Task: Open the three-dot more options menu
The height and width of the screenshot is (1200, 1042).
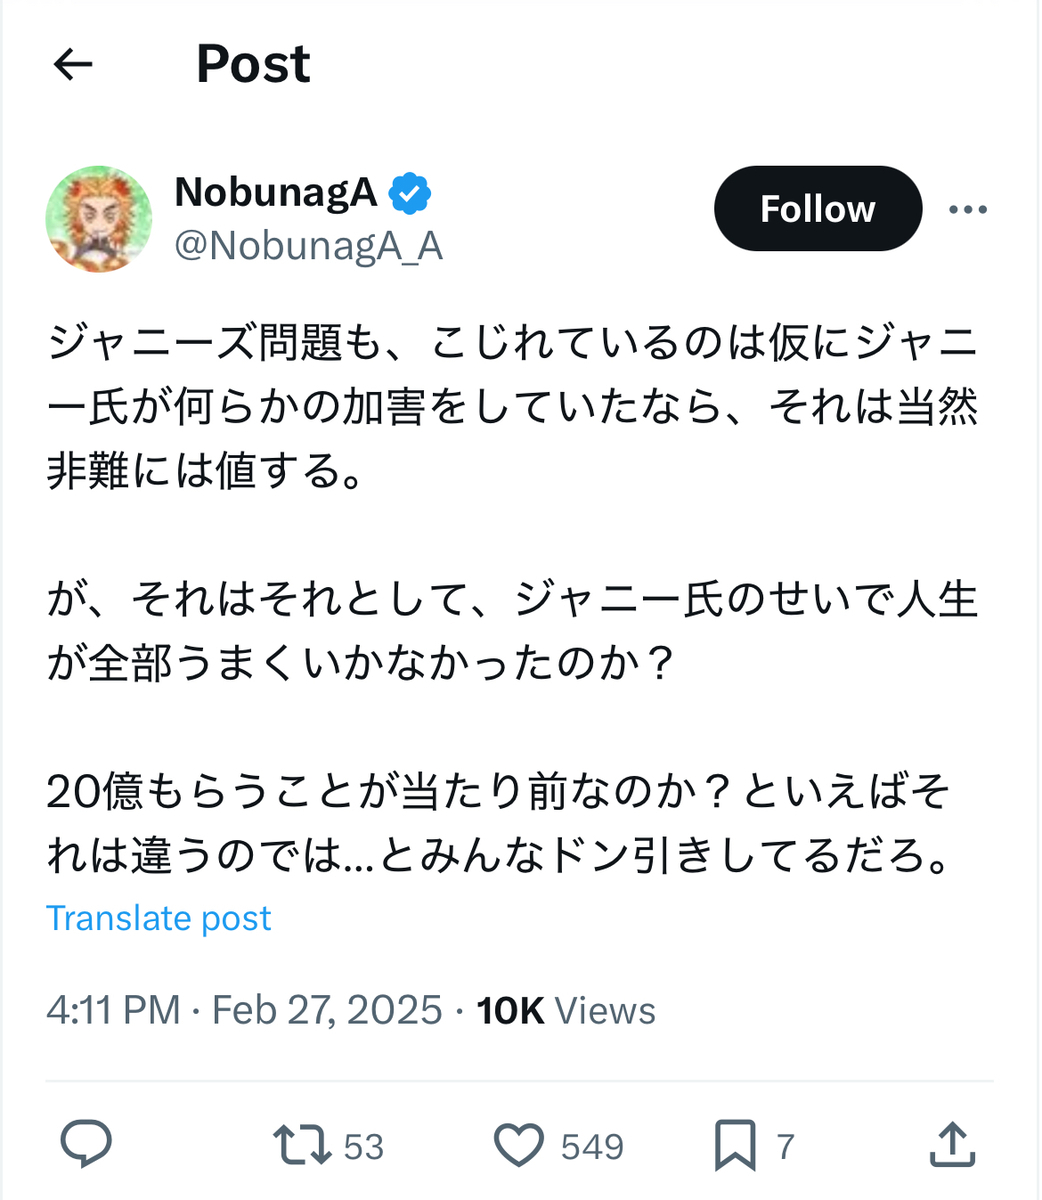Action: [967, 209]
